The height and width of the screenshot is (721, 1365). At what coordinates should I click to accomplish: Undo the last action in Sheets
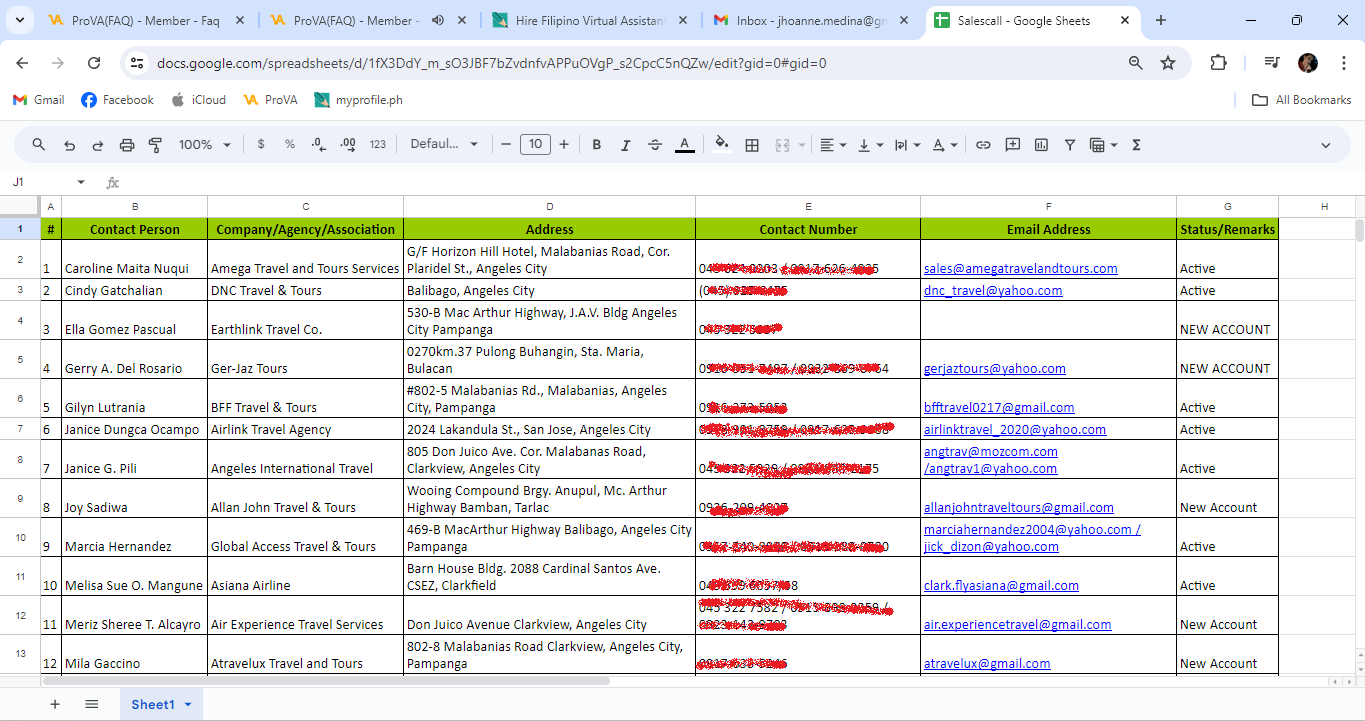point(69,145)
